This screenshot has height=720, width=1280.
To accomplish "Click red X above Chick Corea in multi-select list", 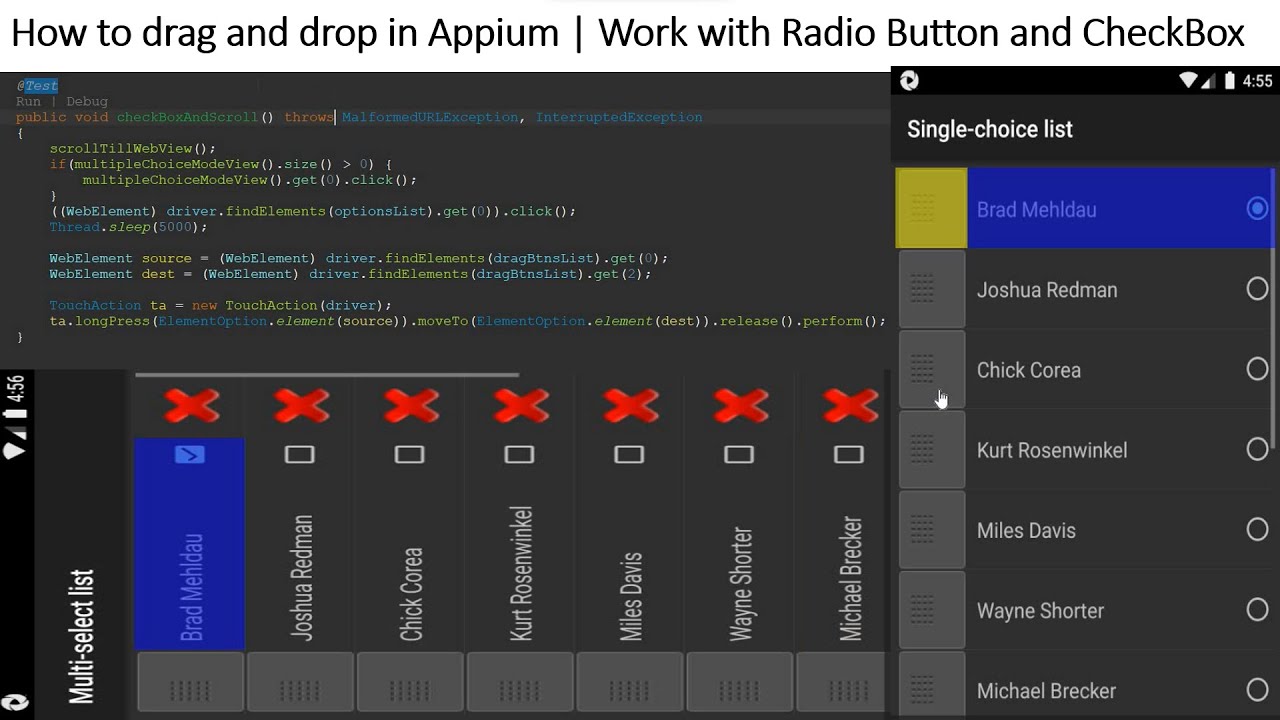I will tap(411, 406).
